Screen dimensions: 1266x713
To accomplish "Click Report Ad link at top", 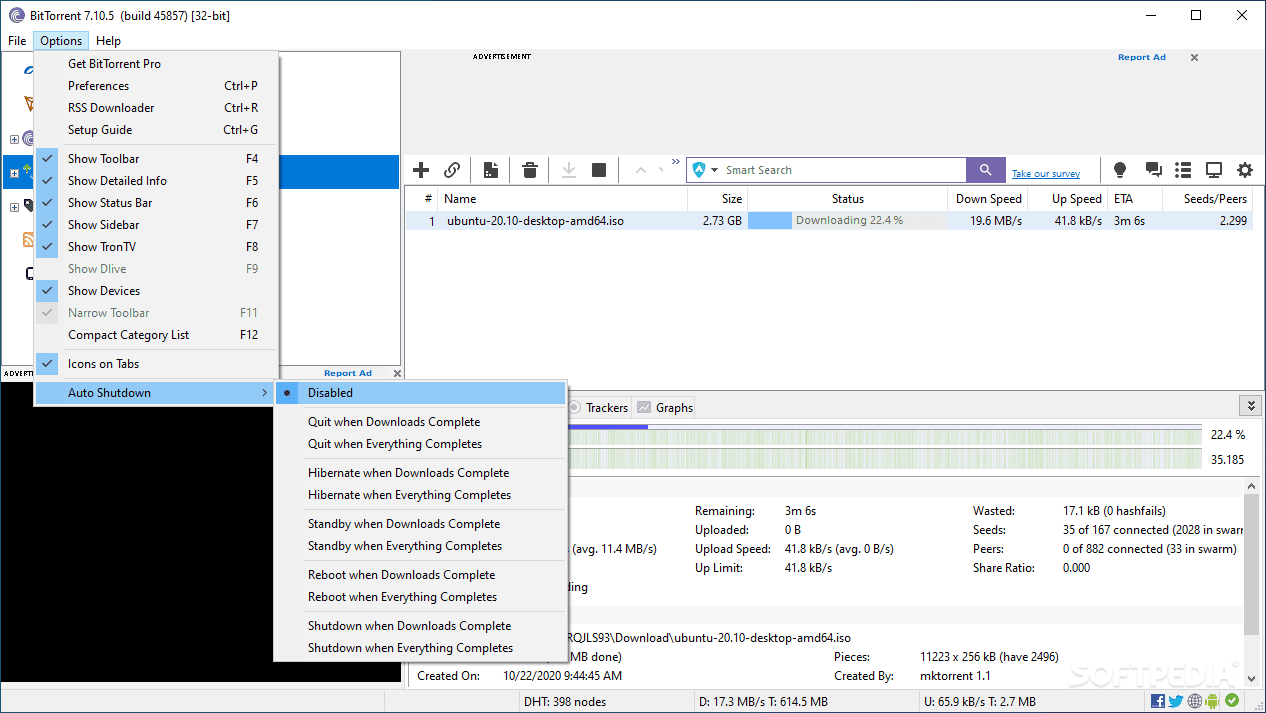I will [x=1142, y=58].
